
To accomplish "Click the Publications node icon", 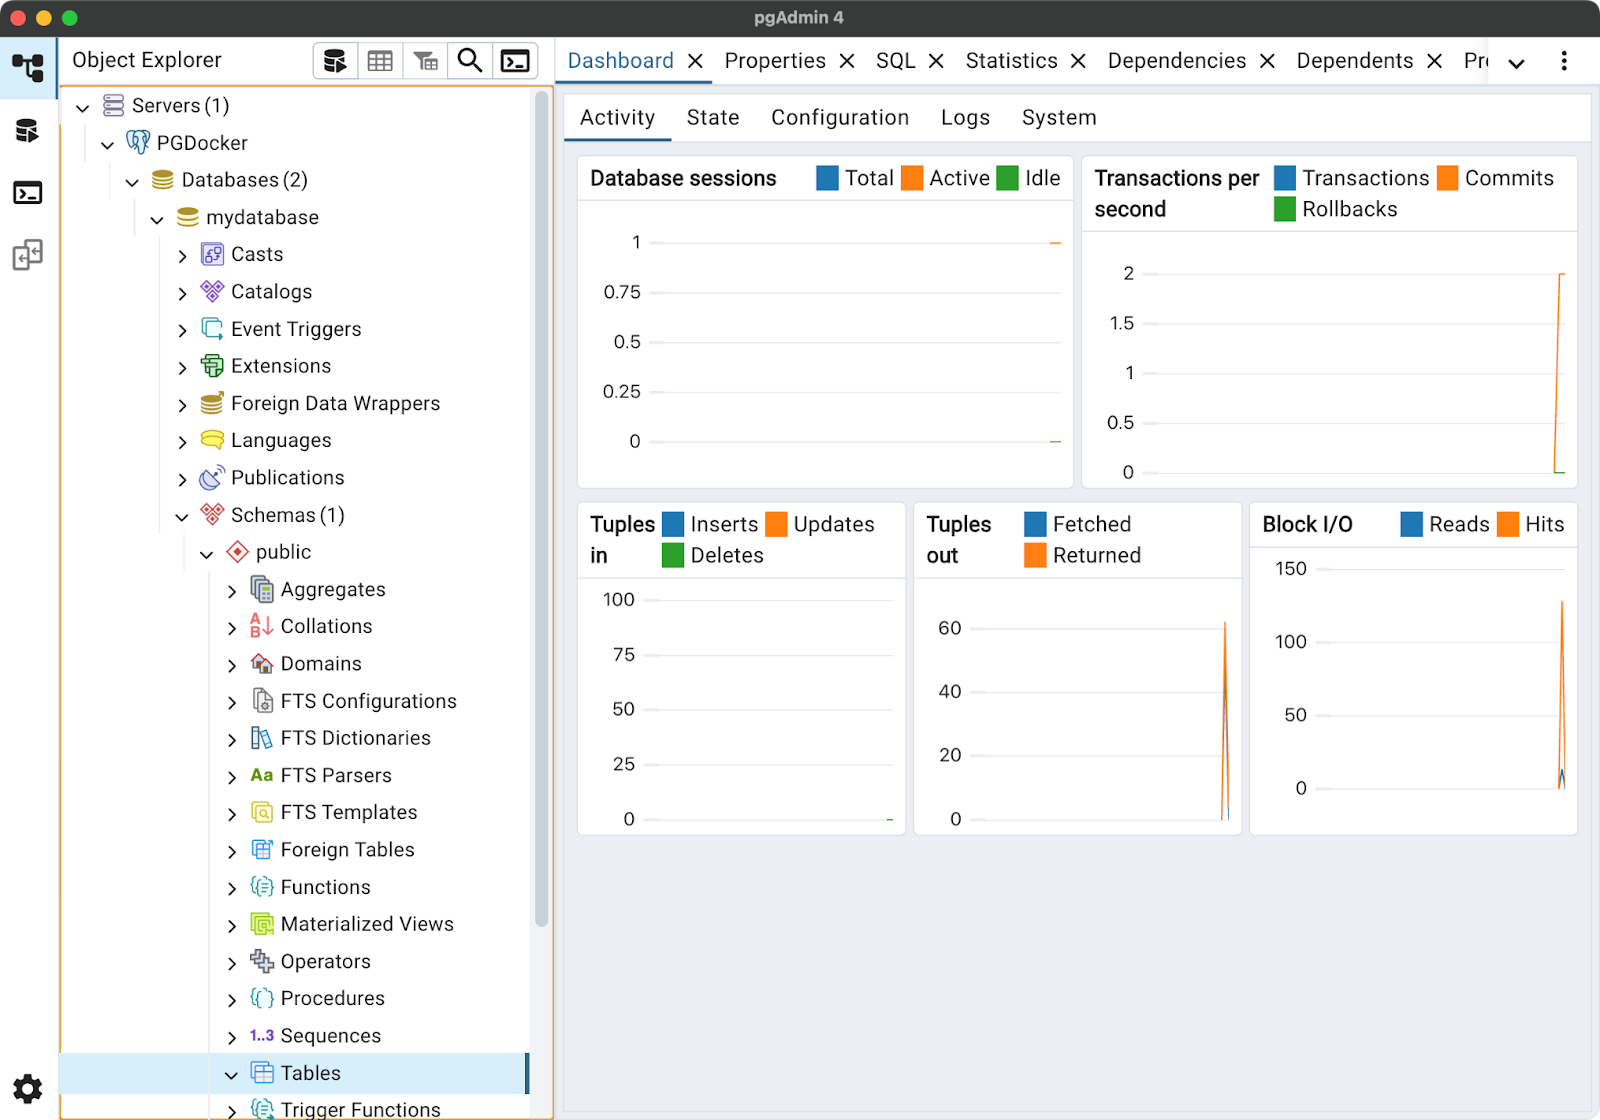I will [x=212, y=477].
